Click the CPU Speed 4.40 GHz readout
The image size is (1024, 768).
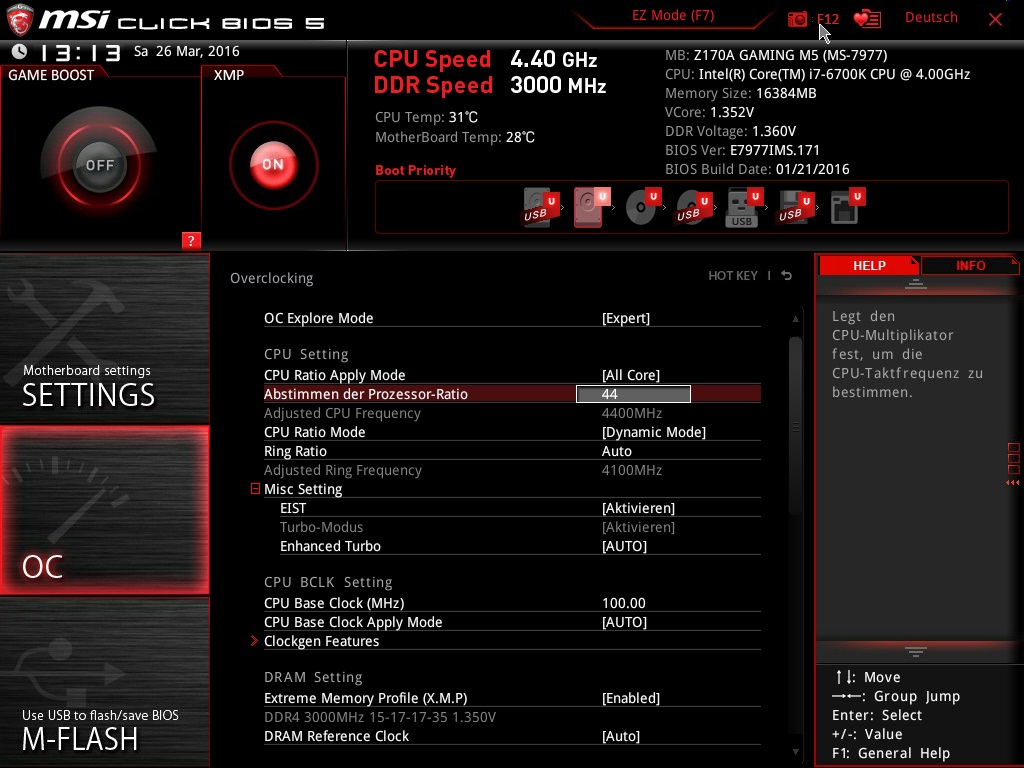[x=485, y=59]
